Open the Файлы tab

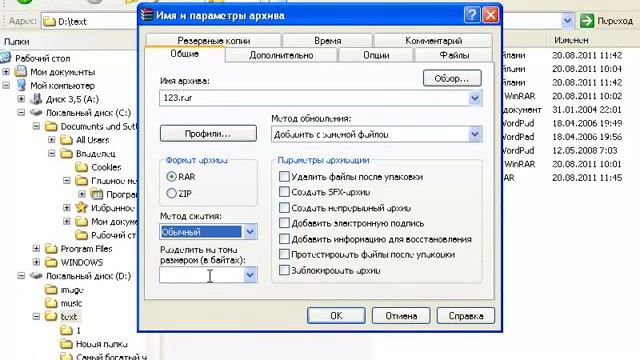454,55
